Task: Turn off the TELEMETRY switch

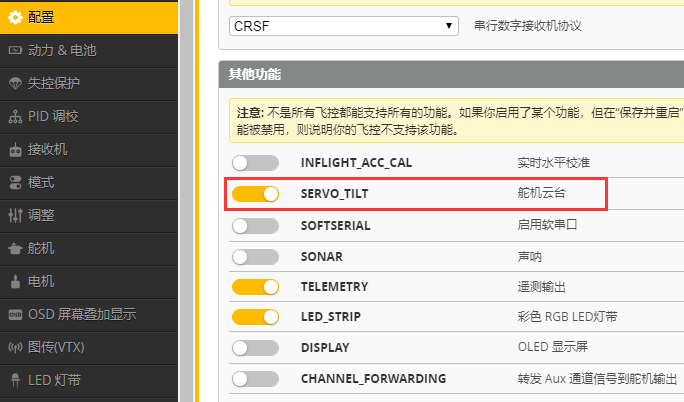Action: 255,287
